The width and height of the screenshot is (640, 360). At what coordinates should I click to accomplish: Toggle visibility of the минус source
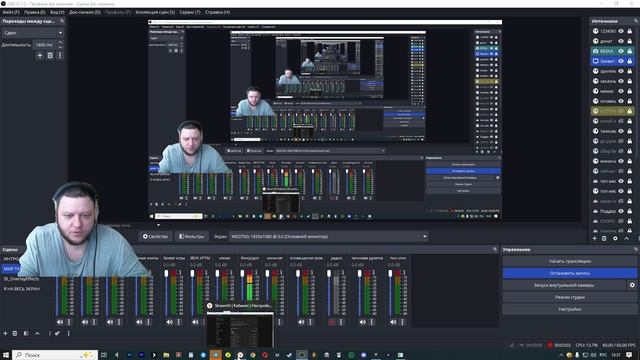(621, 91)
